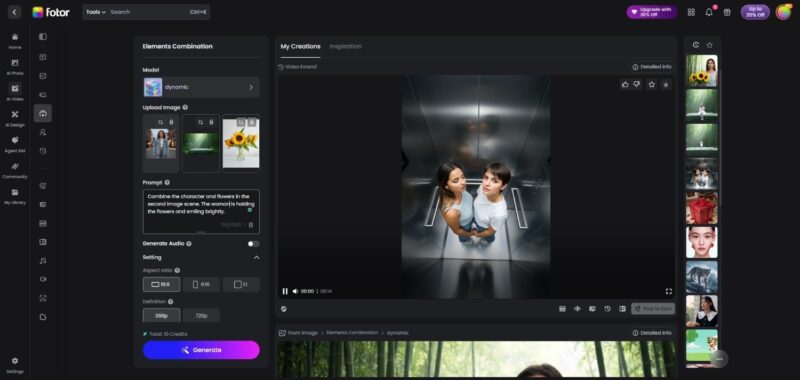This screenshot has height=380, width=800.
Task: Open close-up face portrait thumbnail
Action: [702, 242]
